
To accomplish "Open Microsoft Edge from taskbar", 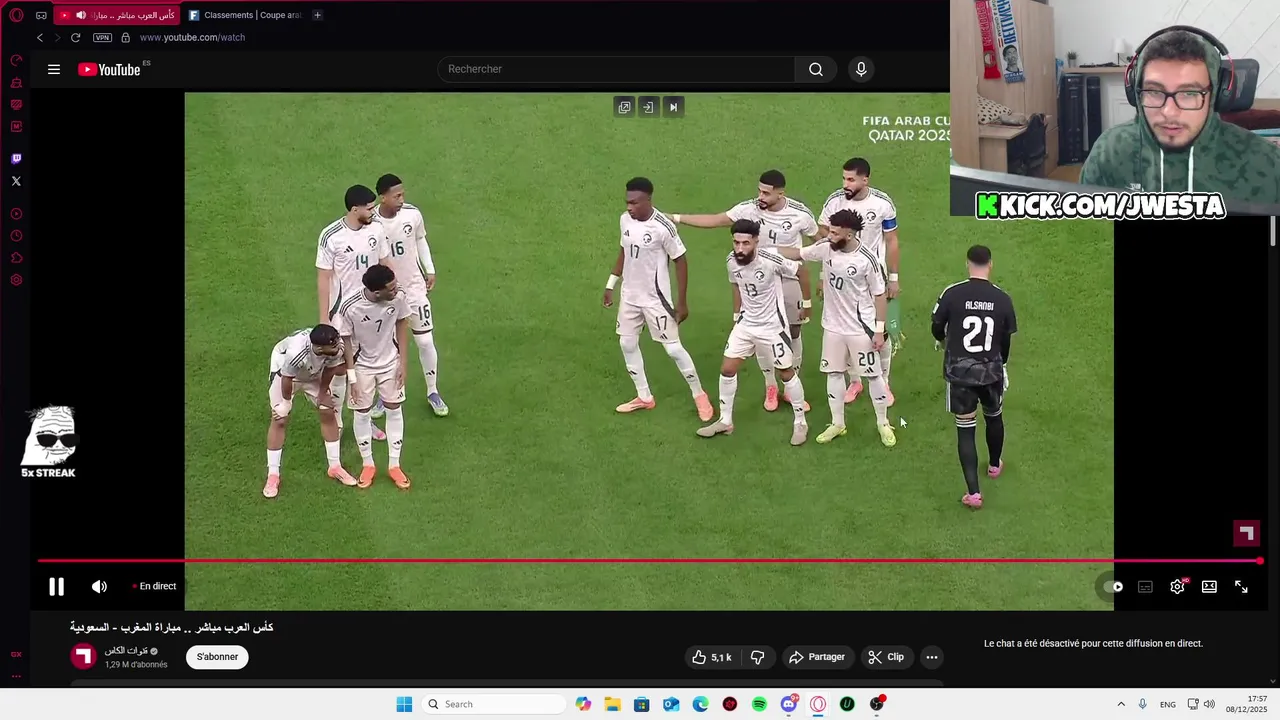I will point(700,704).
